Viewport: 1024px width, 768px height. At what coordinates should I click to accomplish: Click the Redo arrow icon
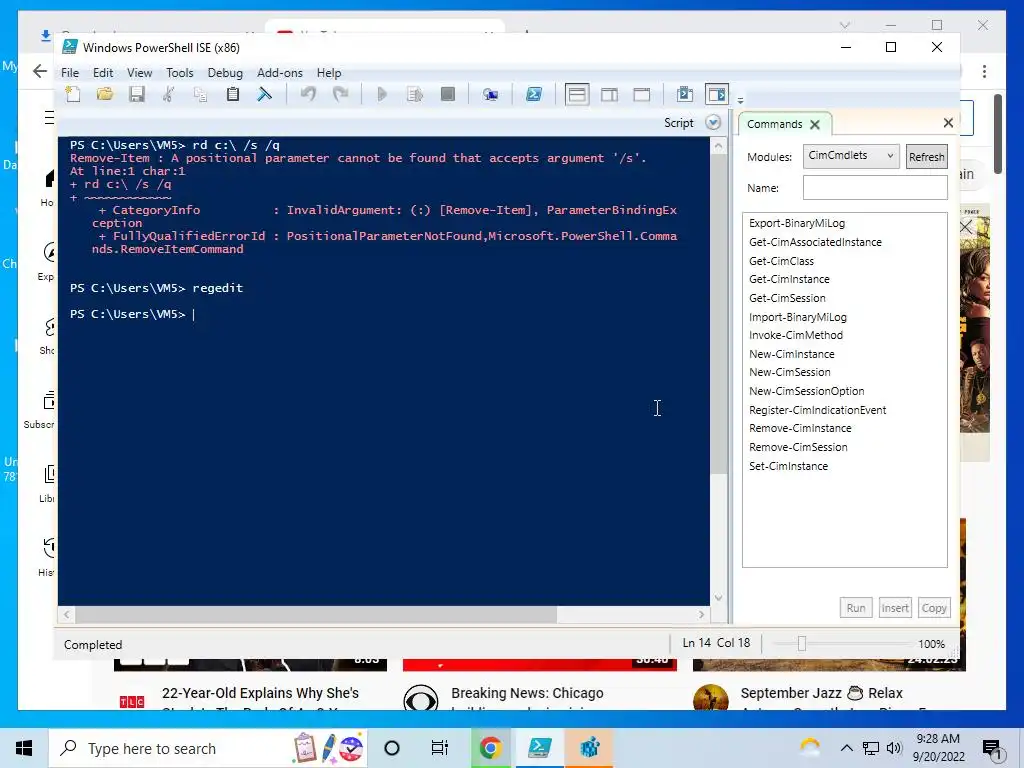tap(340, 94)
